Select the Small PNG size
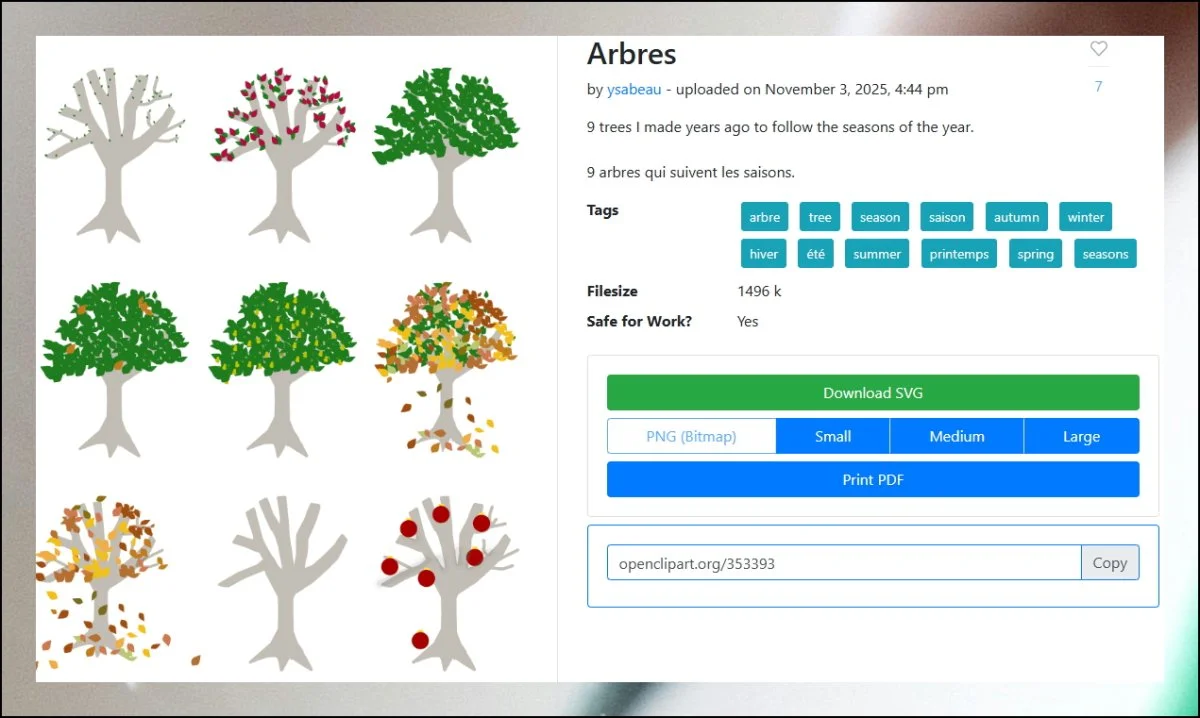 [832, 437]
